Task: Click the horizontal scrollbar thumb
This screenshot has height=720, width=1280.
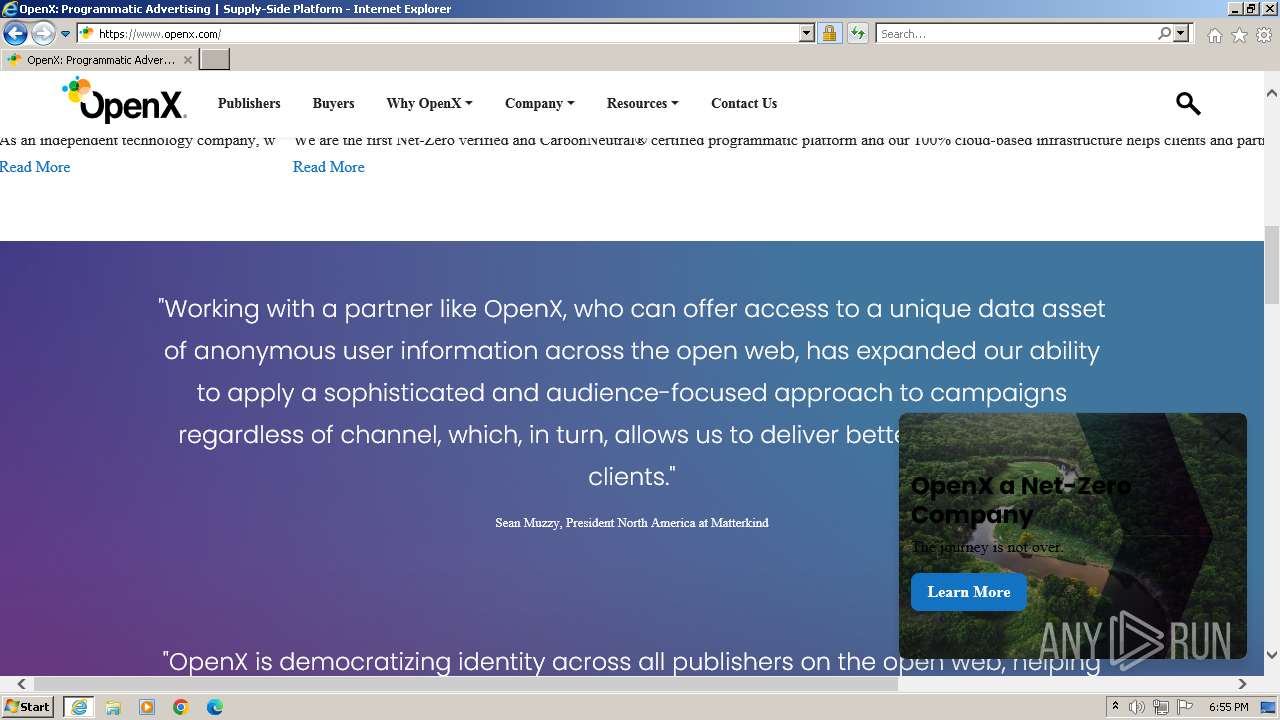Action: click(x=466, y=684)
